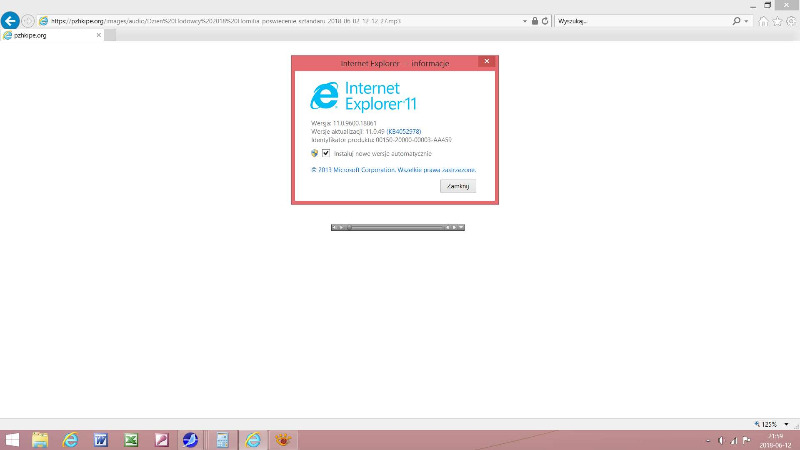Click the system tray volume speaker icon
The width and height of the screenshot is (800, 450).
click(x=721, y=440)
